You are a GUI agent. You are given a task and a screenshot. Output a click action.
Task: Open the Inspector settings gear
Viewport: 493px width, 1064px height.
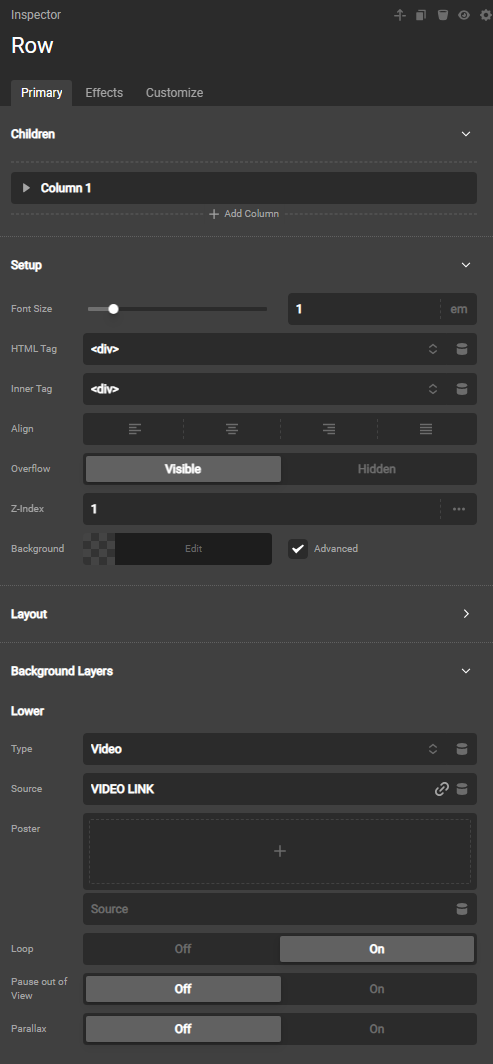click(x=486, y=15)
